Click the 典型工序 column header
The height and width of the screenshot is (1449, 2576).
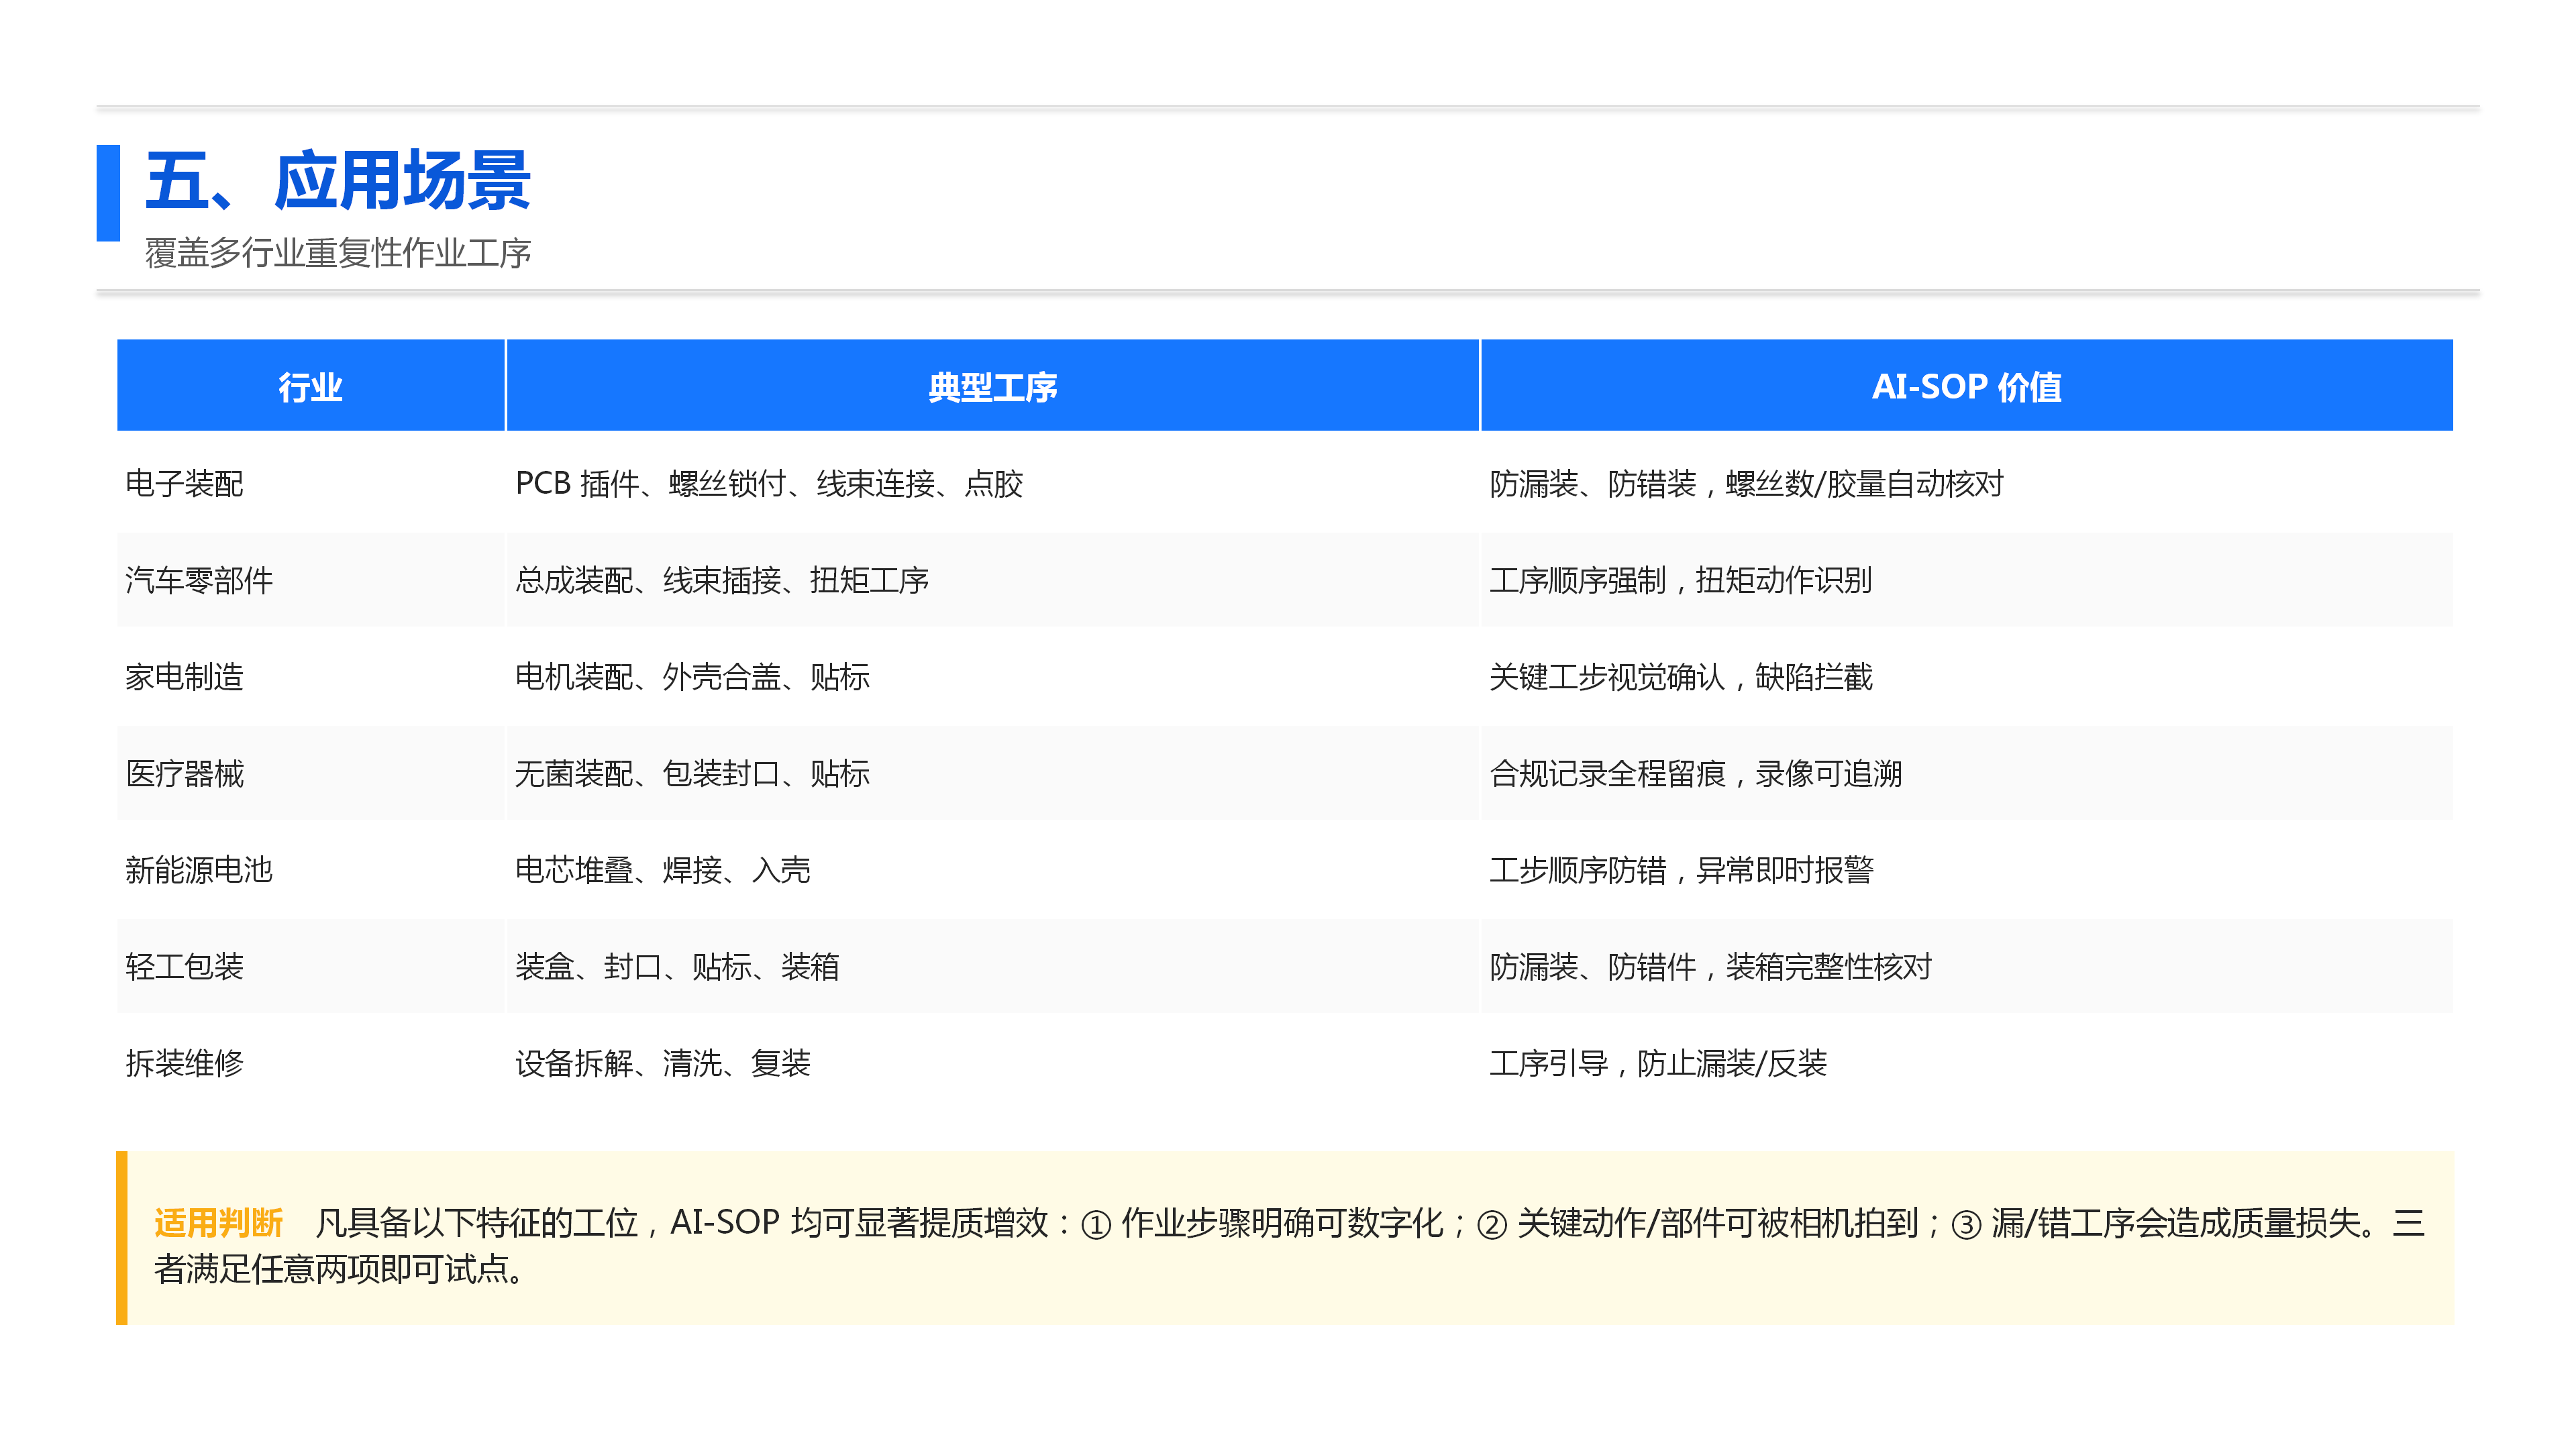992,386
